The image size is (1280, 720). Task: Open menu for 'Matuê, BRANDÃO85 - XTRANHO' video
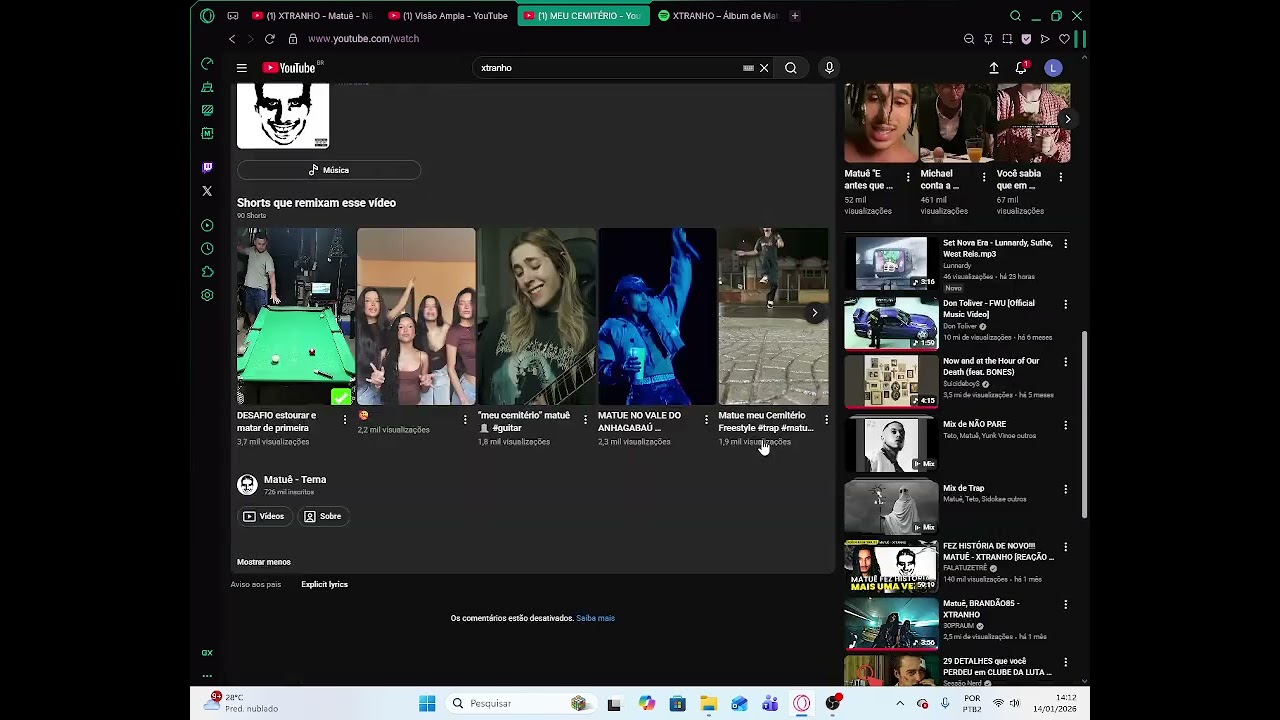coord(1065,605)
